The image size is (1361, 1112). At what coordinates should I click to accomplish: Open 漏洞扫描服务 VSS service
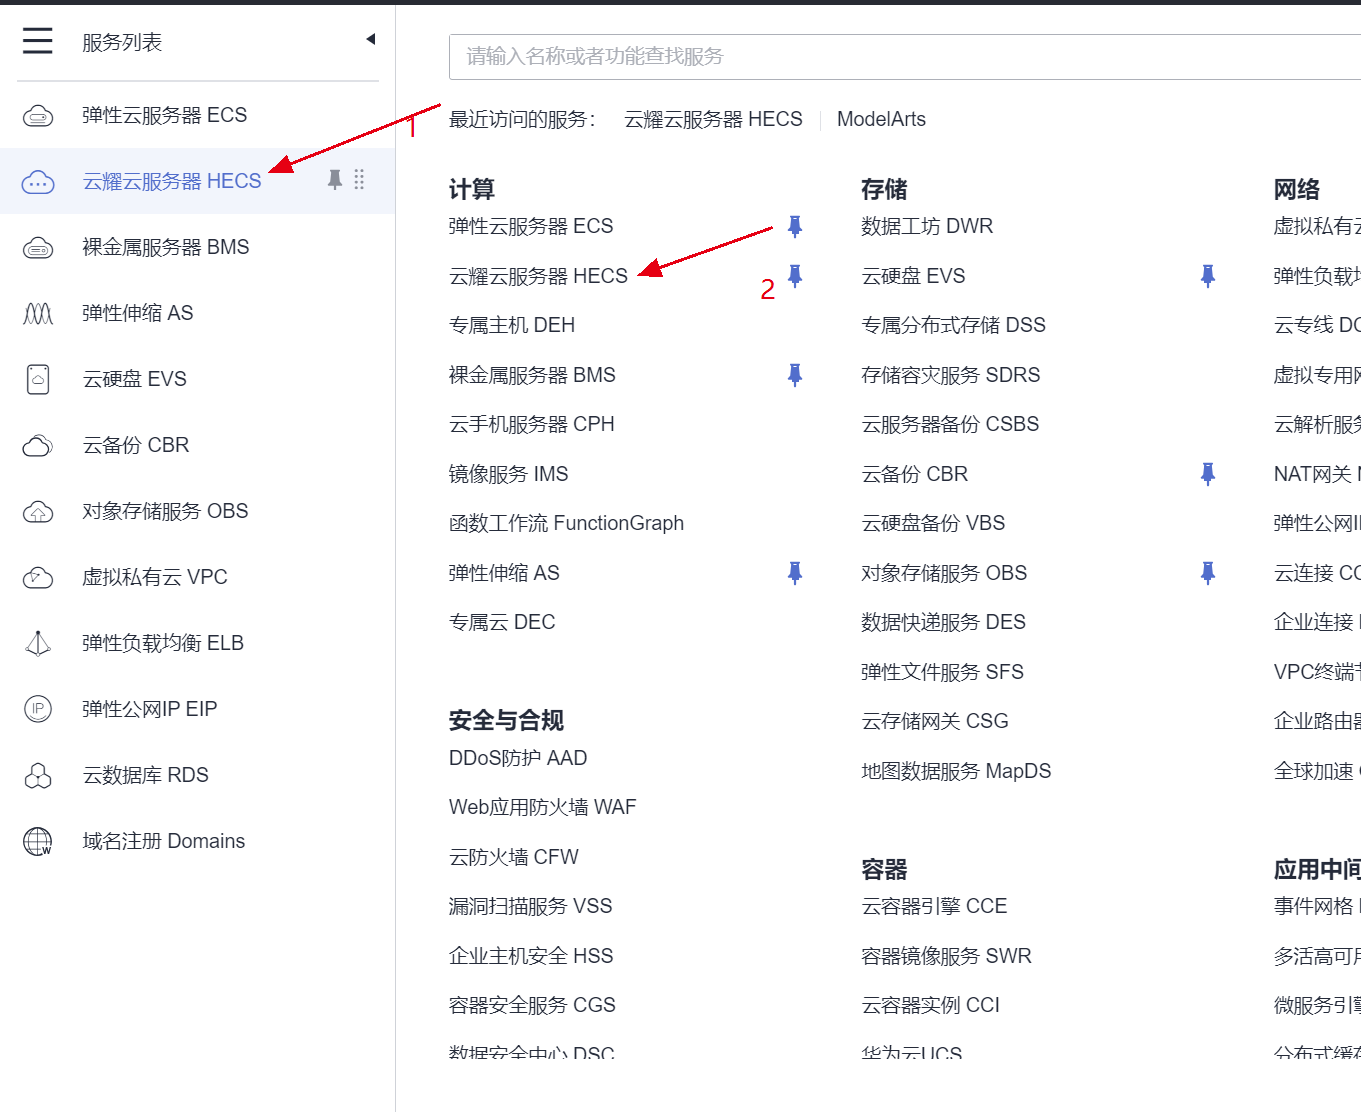pyautogui.click(x=531, y=906)
